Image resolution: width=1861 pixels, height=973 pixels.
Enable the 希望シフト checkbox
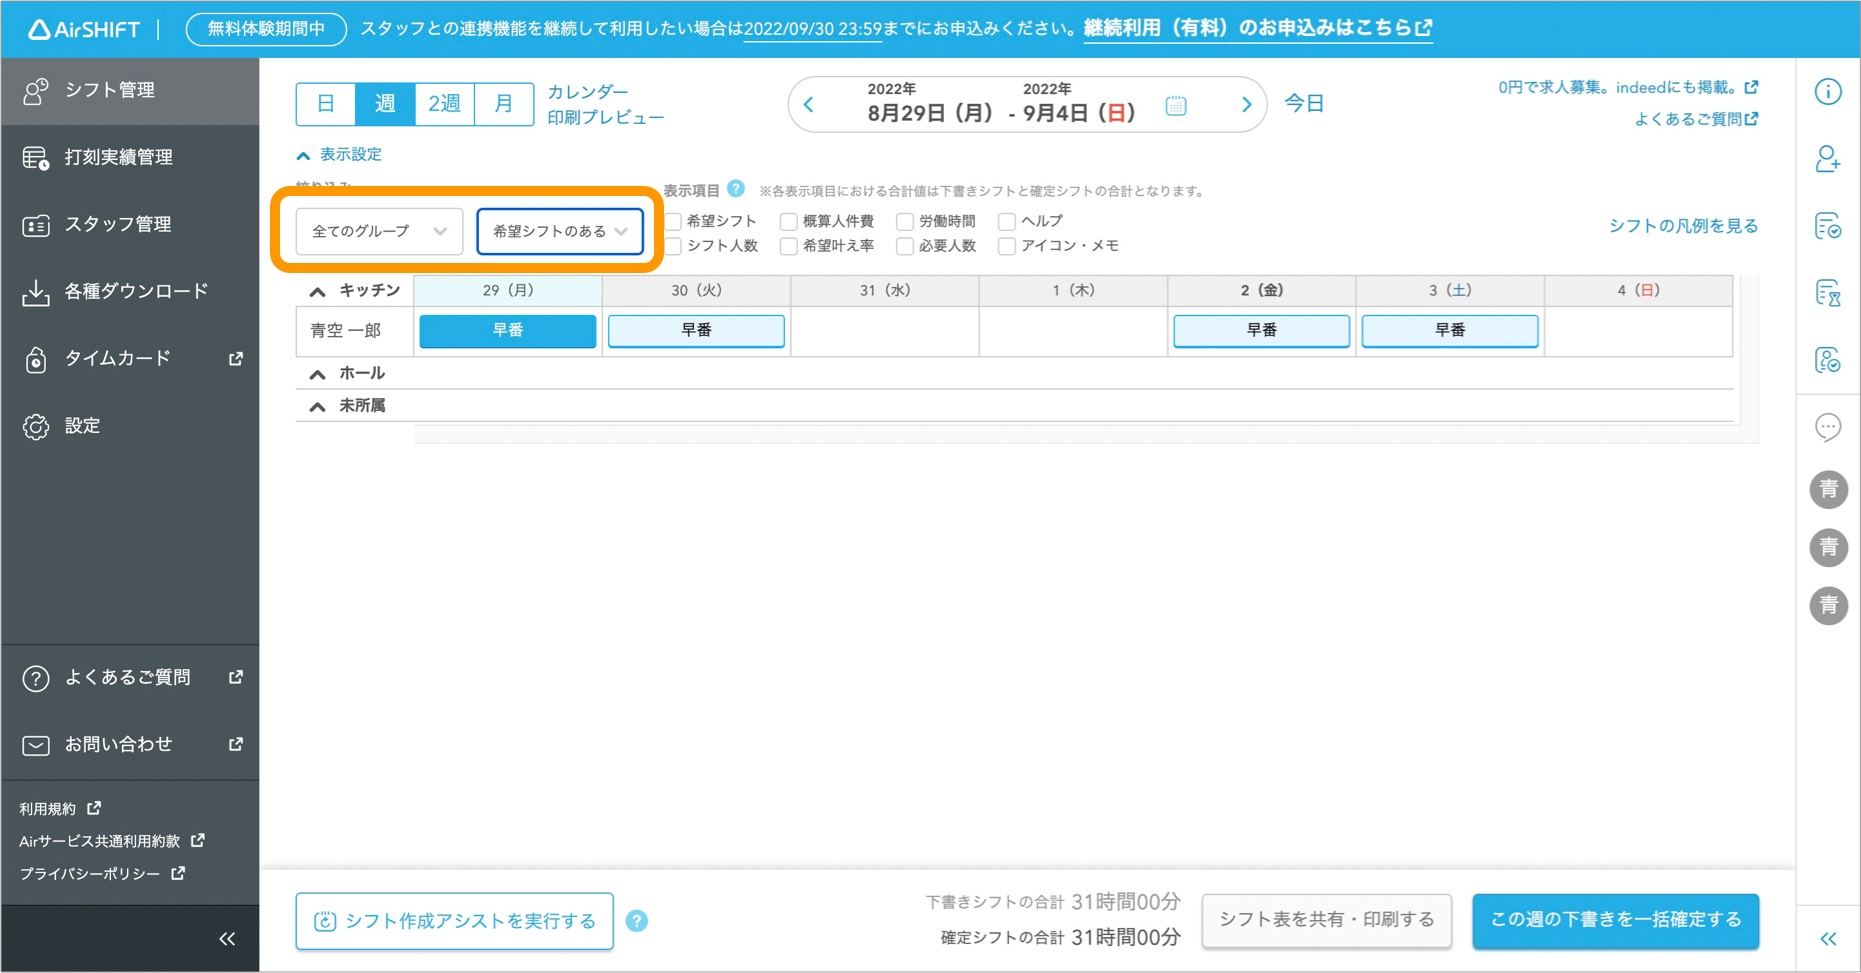pyautogui.click(x=674, y=221)
